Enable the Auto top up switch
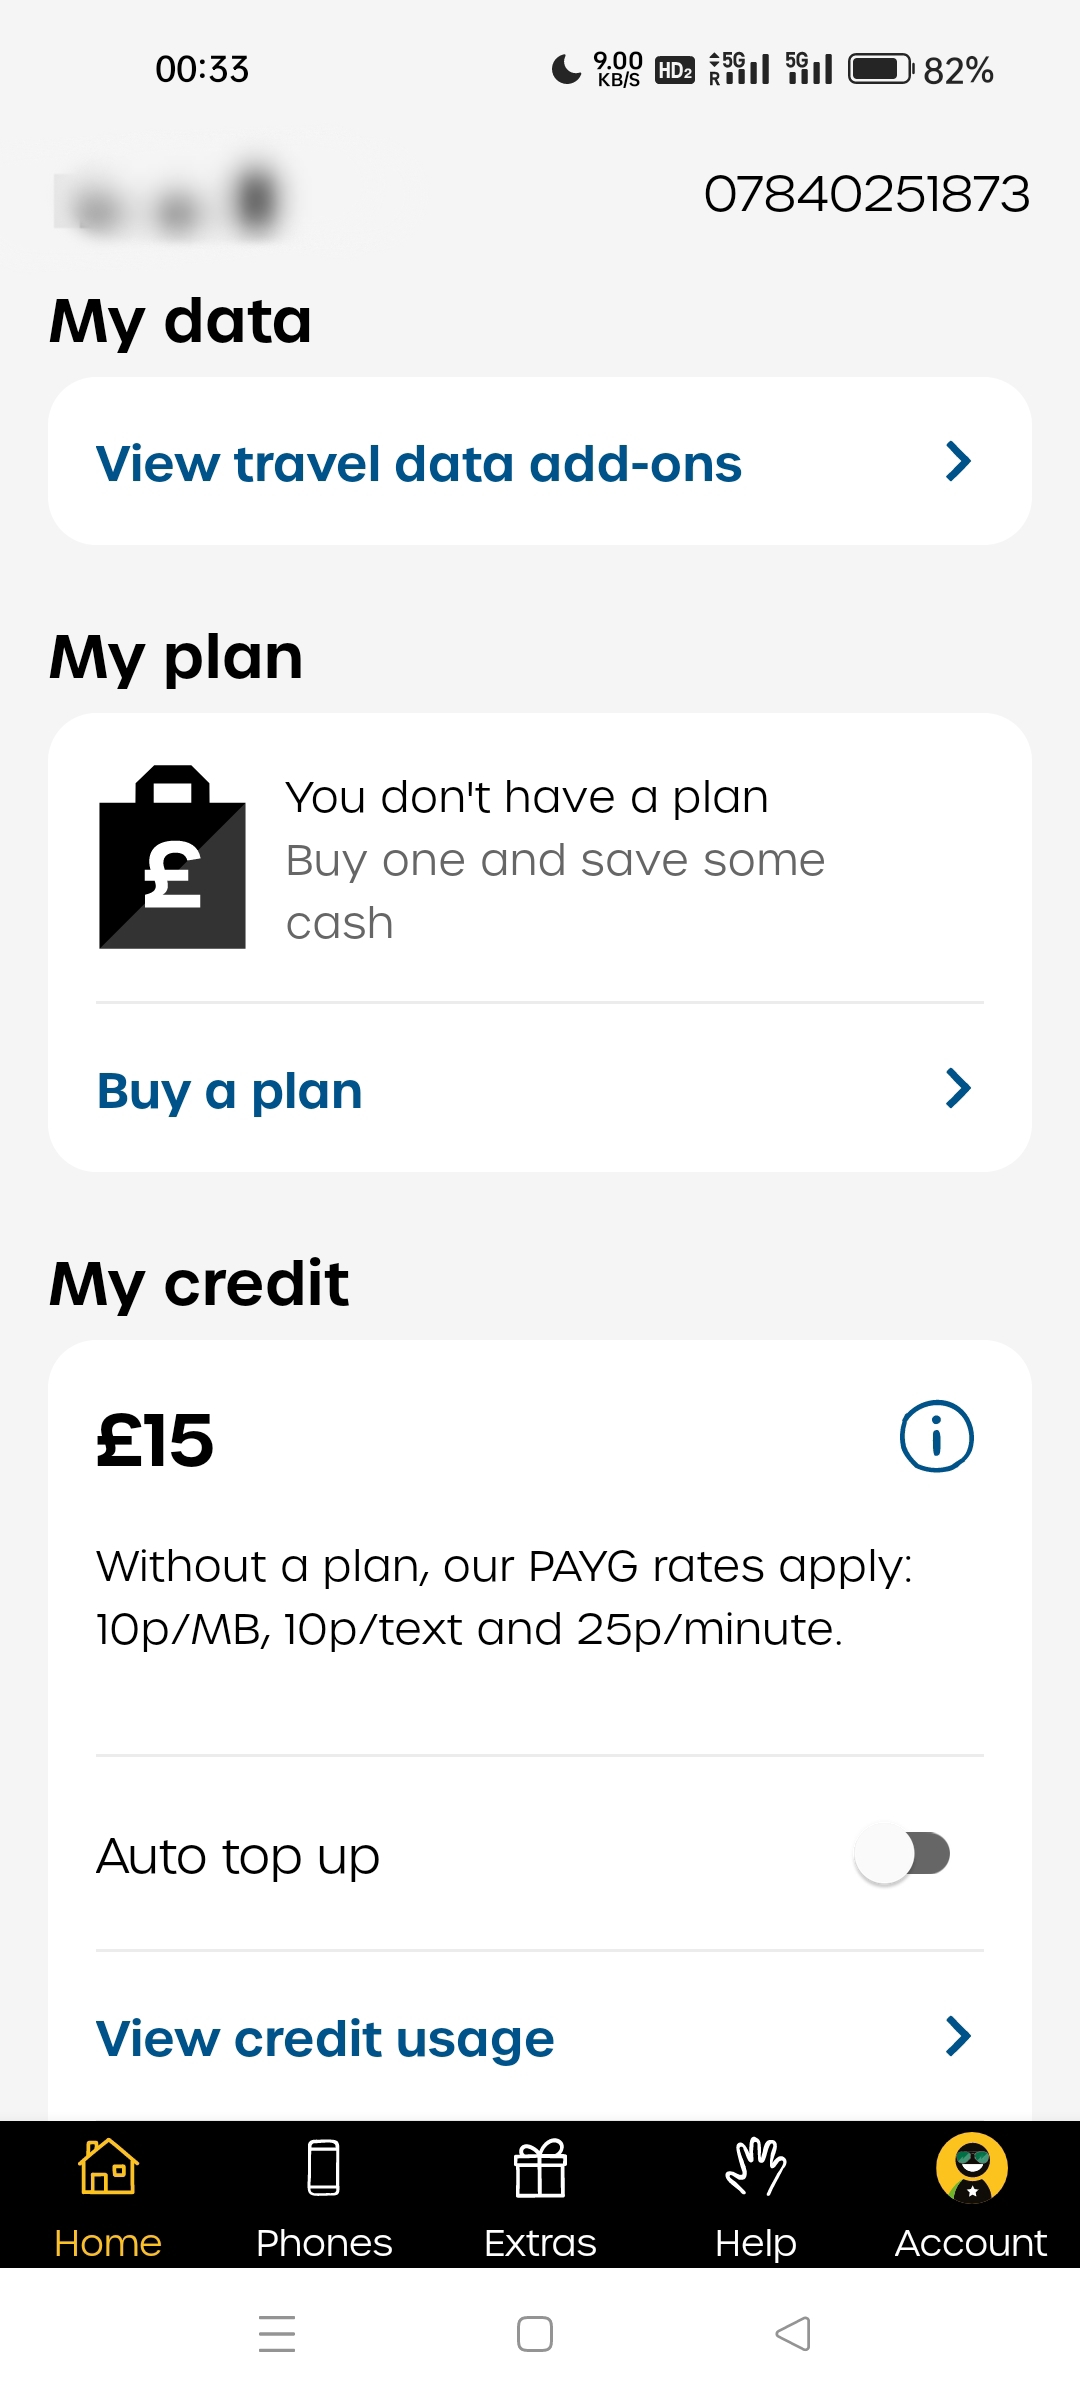Viewport: 1080px width, 2400px height. (x=902, y=1854)
